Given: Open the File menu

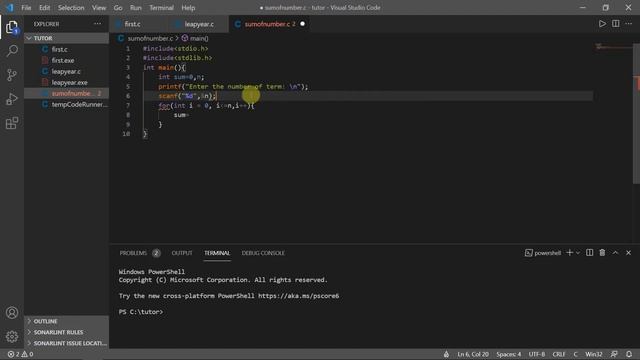Looking at the screenshot, I should click(x=26, y=8).
